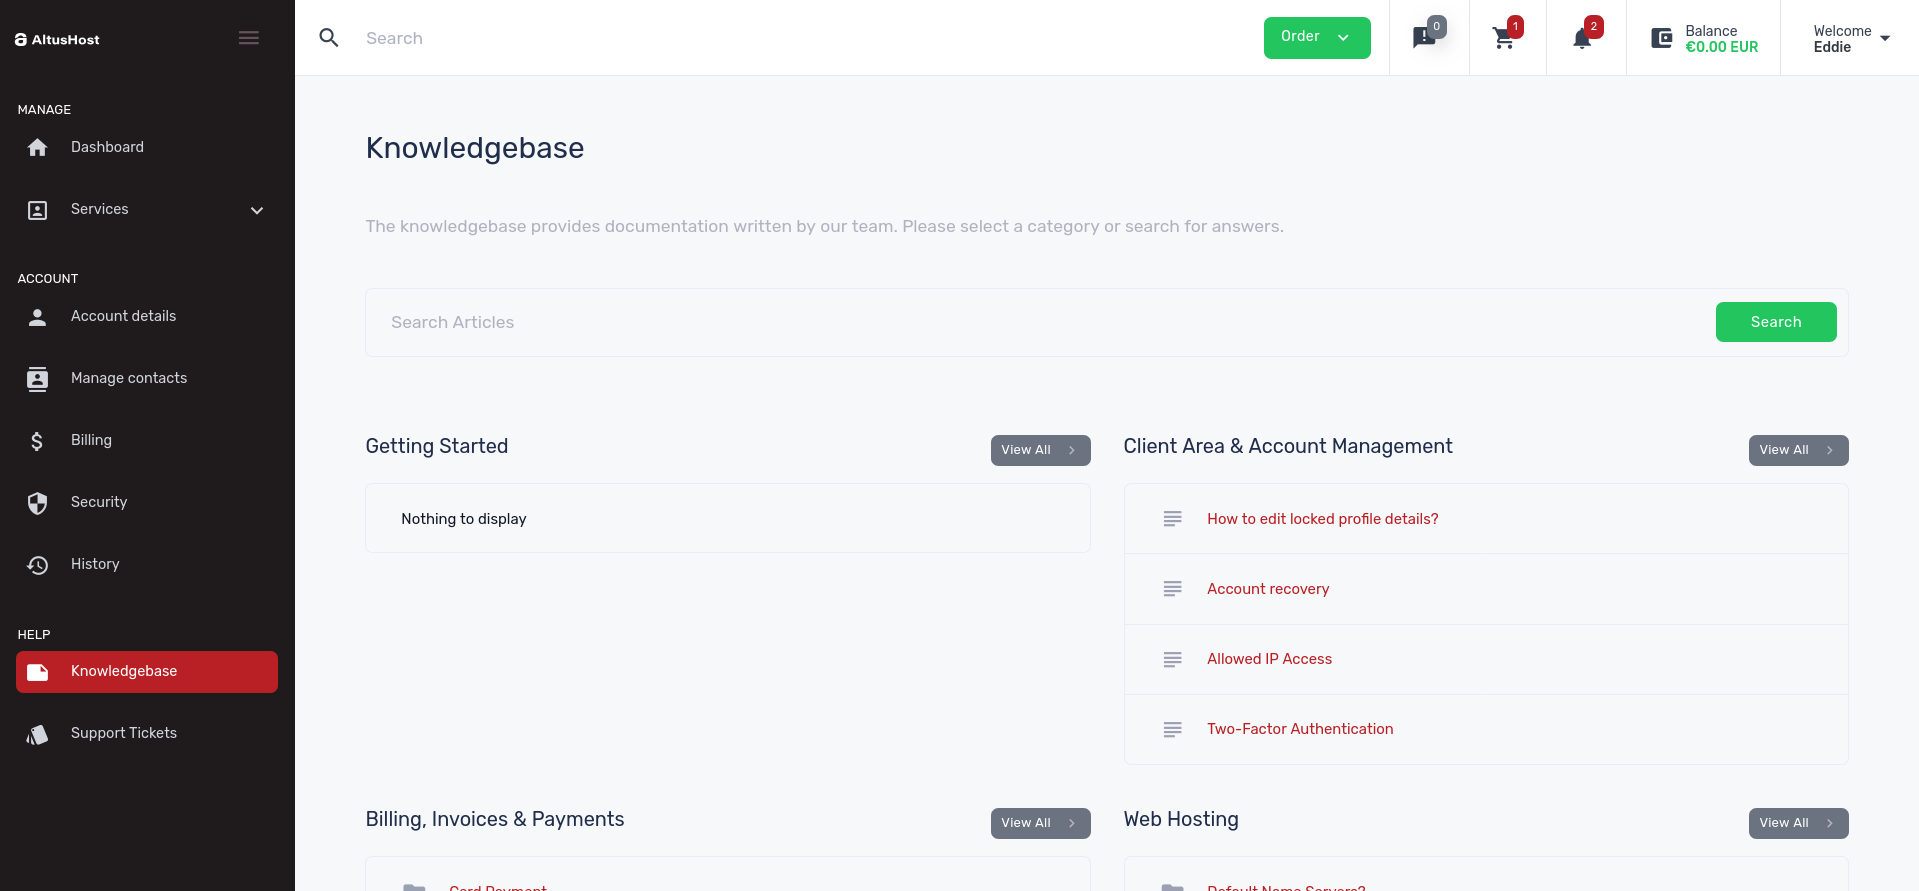Click article icon beside Account recovery
This screenshot has width=1919, height=891.
coord(1172,589)
